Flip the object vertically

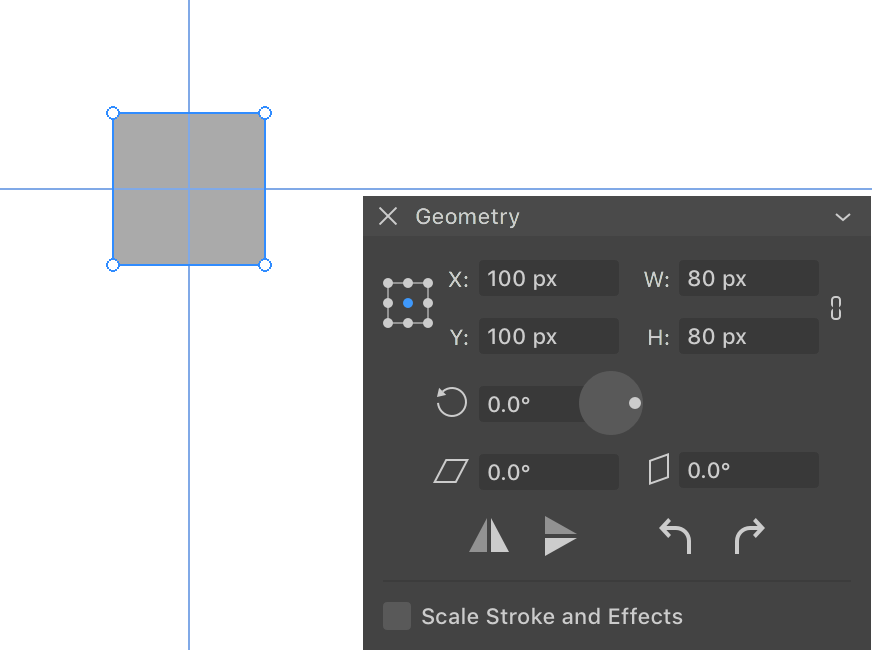560,536
